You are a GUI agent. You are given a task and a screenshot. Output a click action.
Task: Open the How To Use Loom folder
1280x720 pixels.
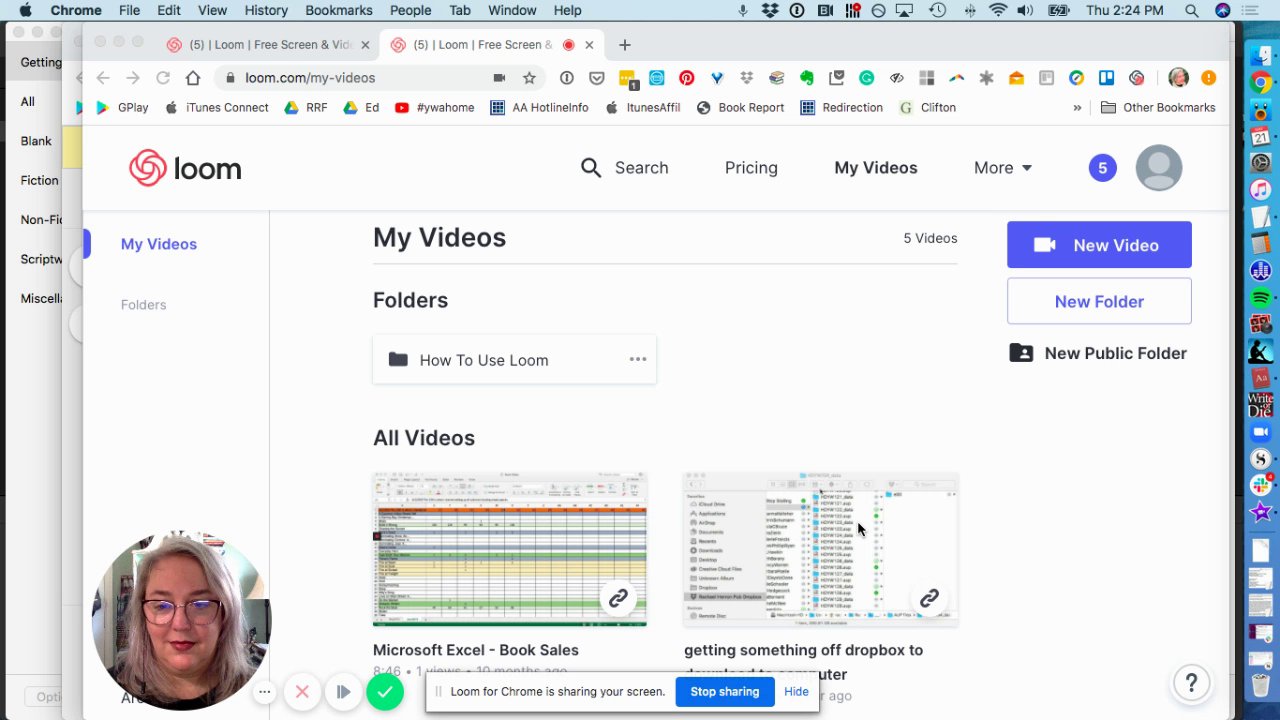point(514,360)
